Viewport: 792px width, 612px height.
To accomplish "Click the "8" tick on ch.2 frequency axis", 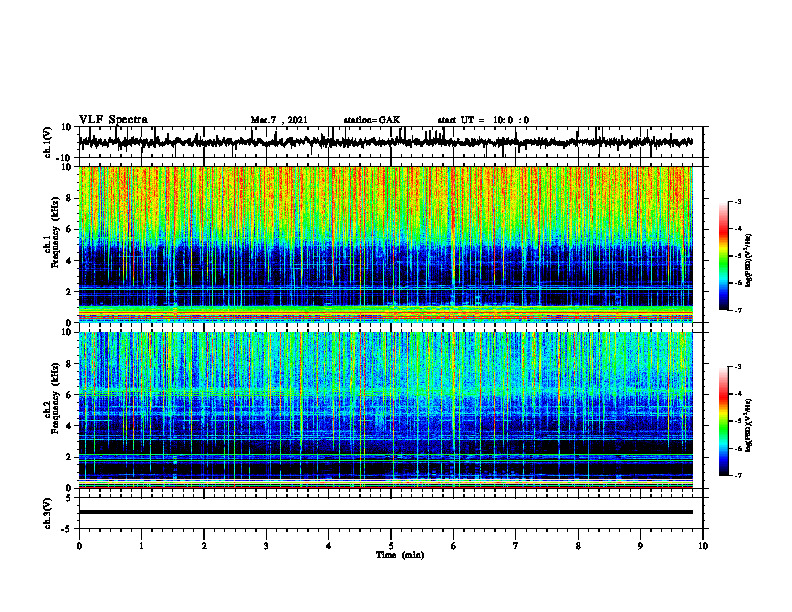I will point(69,364).
